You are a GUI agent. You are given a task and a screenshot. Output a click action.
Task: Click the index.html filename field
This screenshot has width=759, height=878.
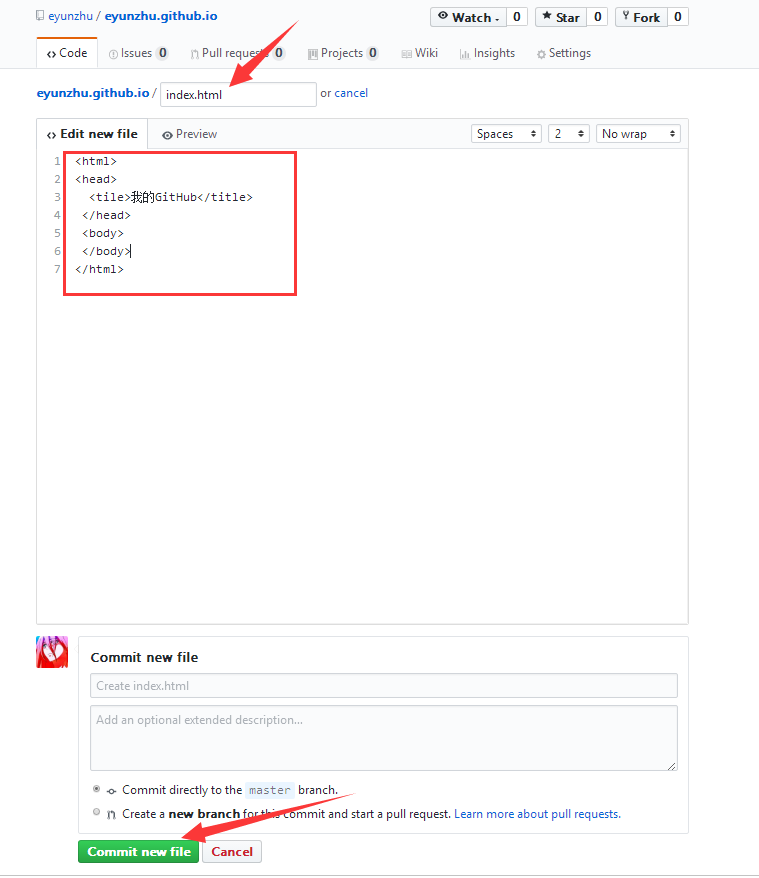238,95
